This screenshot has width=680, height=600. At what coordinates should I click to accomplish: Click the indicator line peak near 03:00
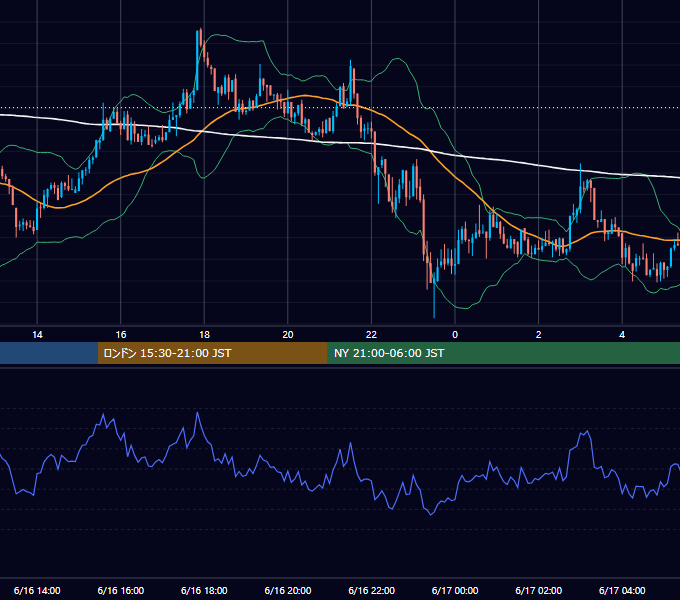pyautogui.click(x=587, y=431)
